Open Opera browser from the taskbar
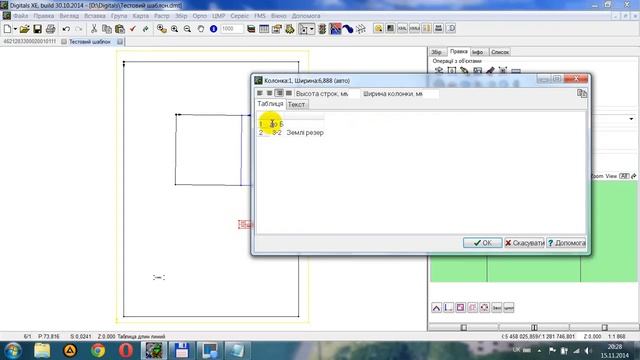Image resolution: width=640 pixels, height=360 pixels. coord(126,351)
